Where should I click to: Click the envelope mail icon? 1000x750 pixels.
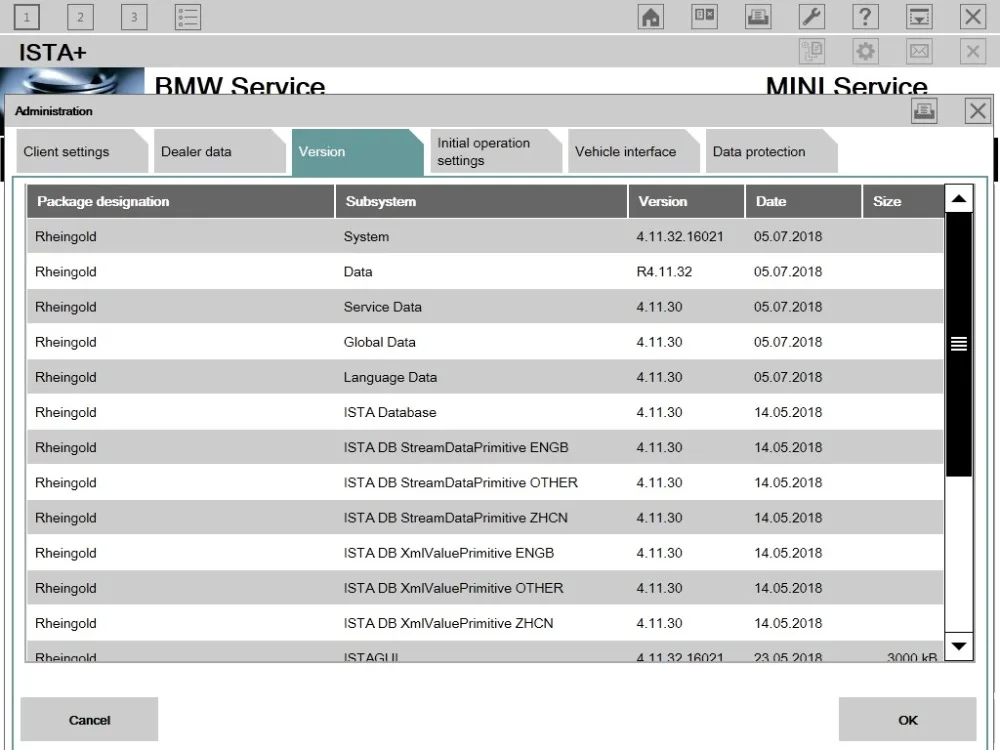pyautogui.click(x=919, y=51)
